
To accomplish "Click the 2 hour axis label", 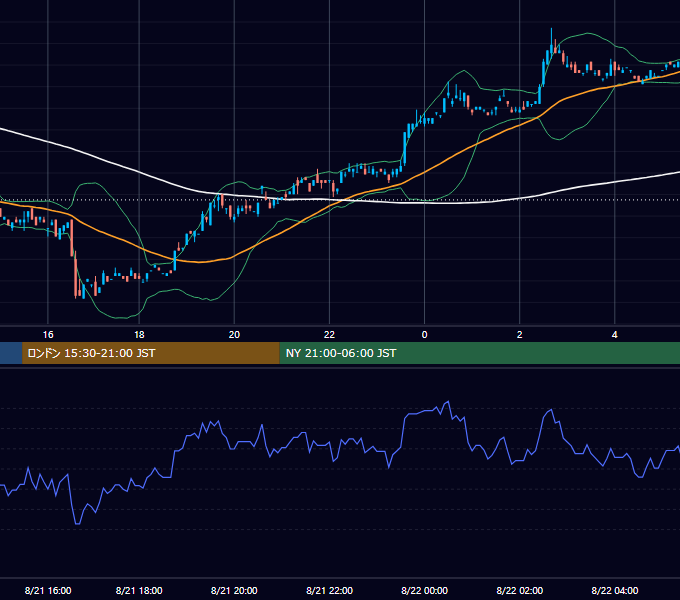I will [520, 335].
